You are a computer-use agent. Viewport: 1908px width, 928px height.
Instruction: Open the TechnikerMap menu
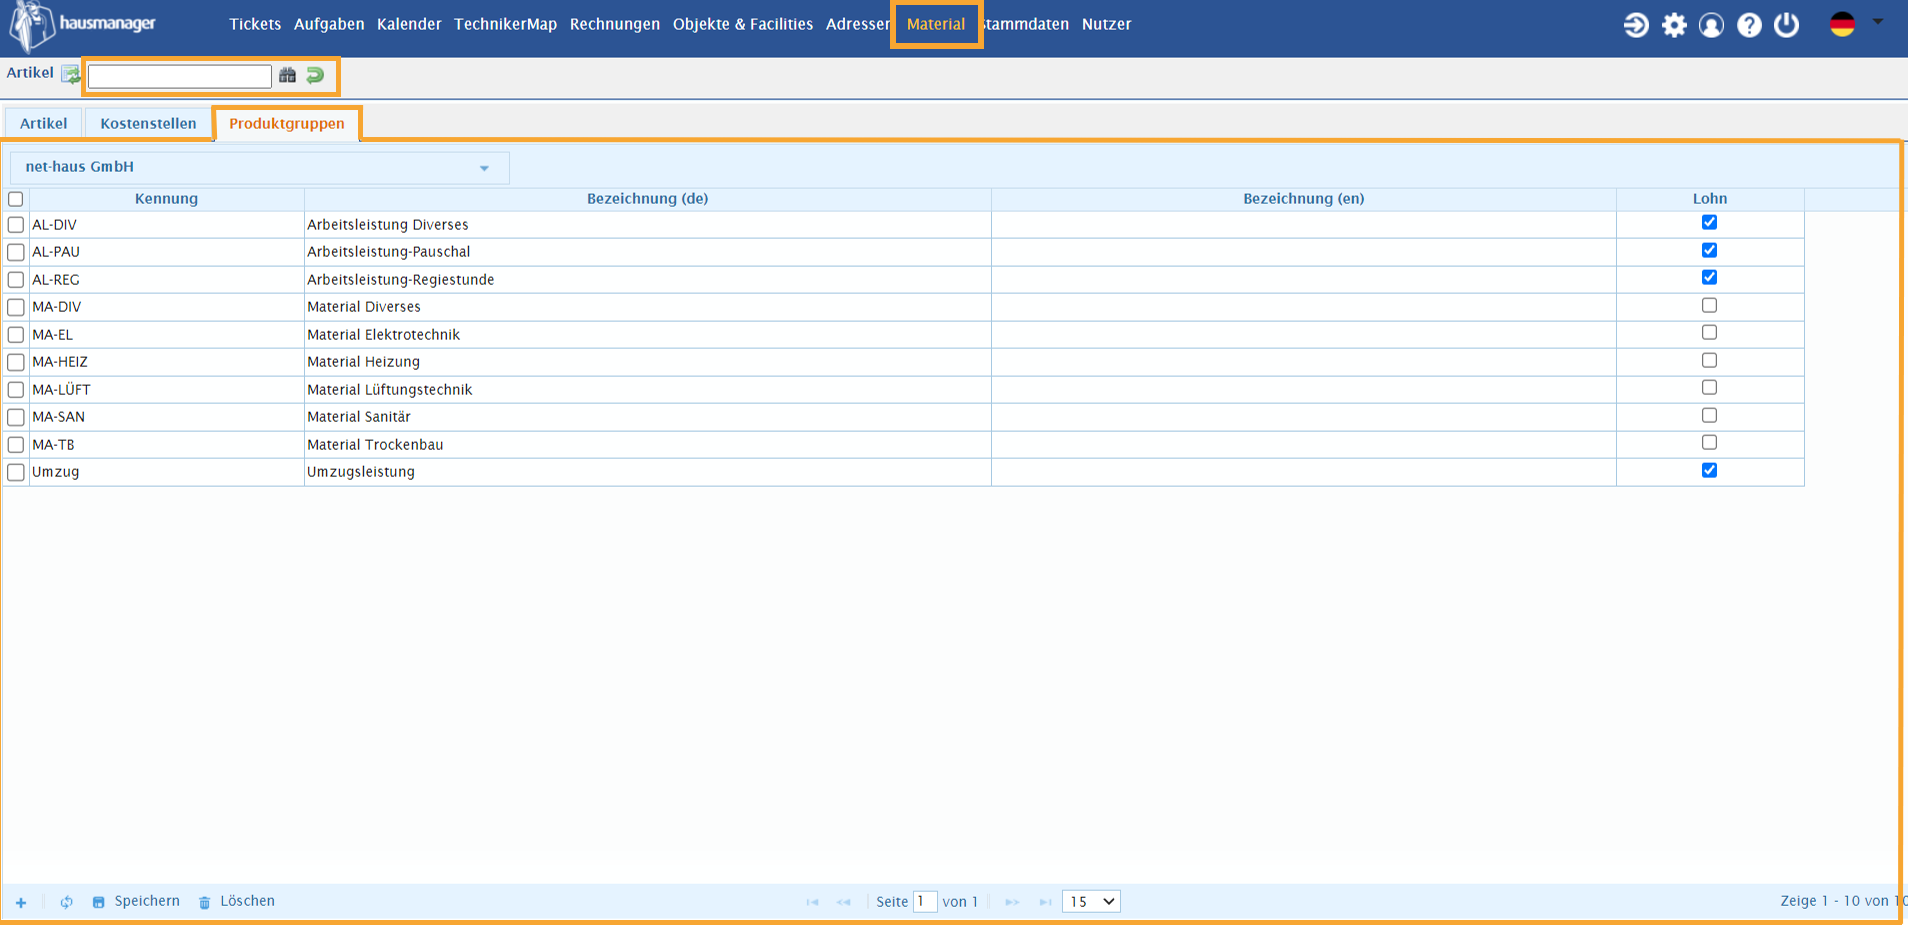click(505, 24)
